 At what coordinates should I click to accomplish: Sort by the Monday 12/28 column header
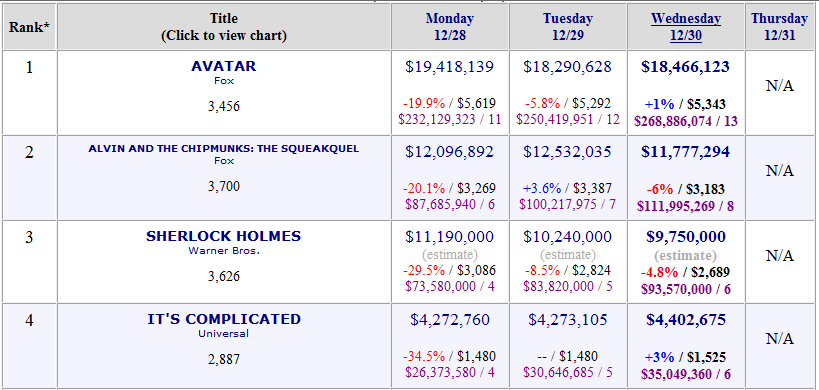click(449, 27)
